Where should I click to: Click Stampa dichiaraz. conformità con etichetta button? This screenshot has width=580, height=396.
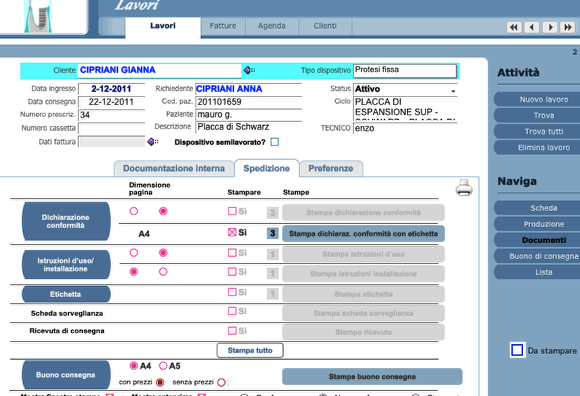(x=363, y=234)
